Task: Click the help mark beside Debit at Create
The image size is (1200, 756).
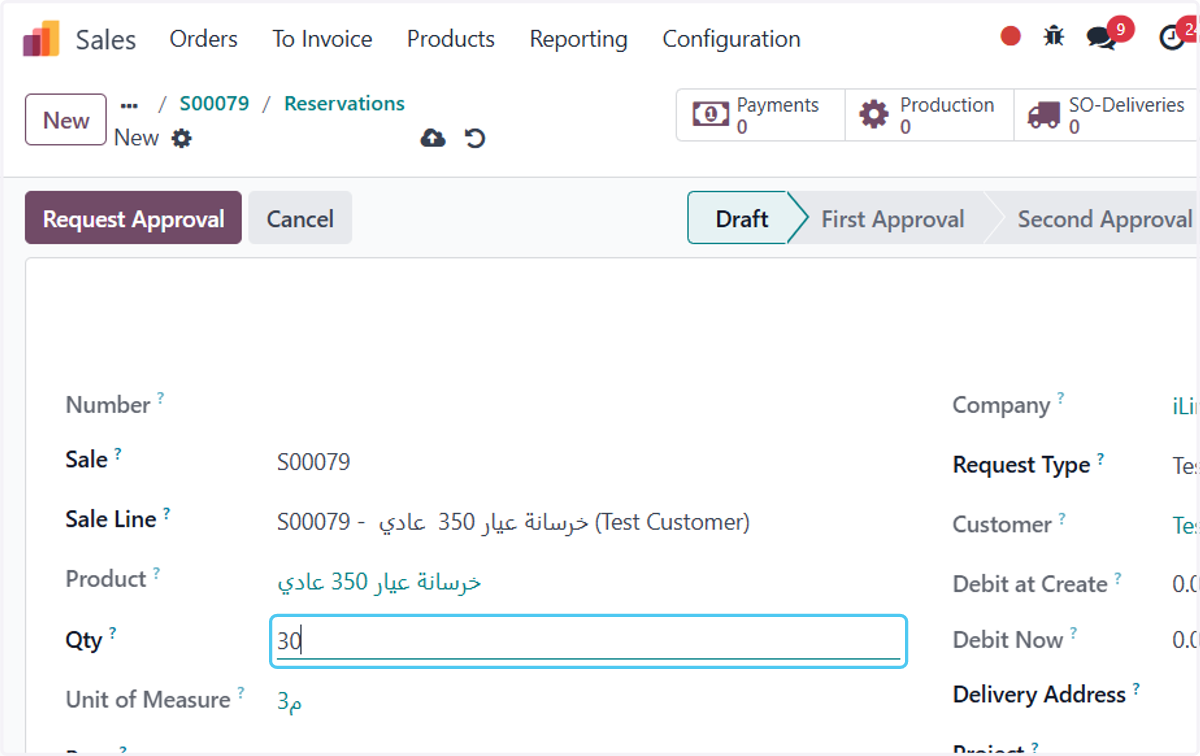Action: (x=1117, y=578)
